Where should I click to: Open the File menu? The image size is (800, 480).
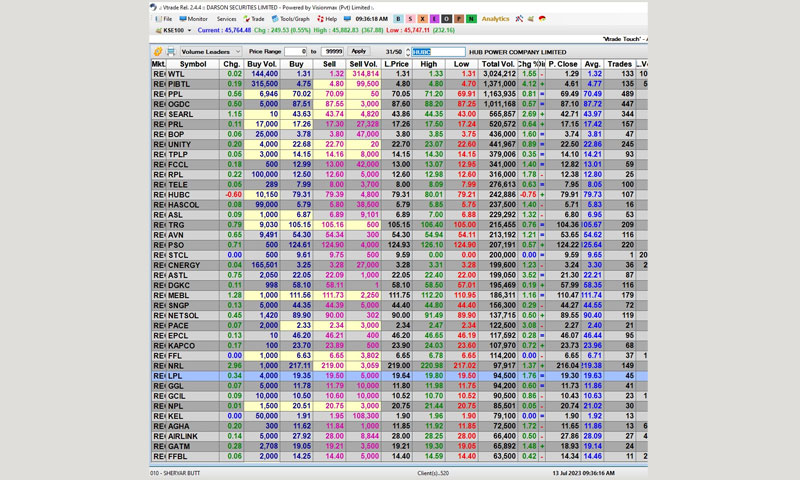click(163, 19)
